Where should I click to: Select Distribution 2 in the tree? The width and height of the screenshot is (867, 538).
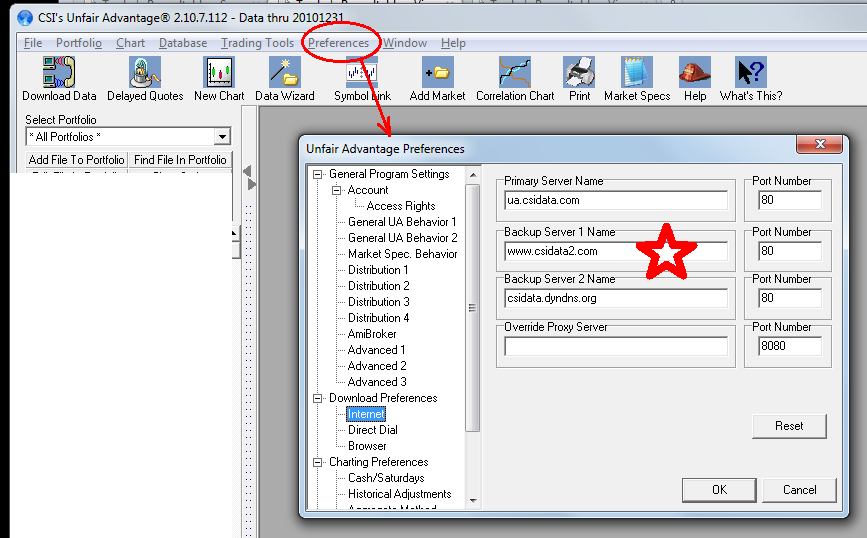(x=379, y=286)
